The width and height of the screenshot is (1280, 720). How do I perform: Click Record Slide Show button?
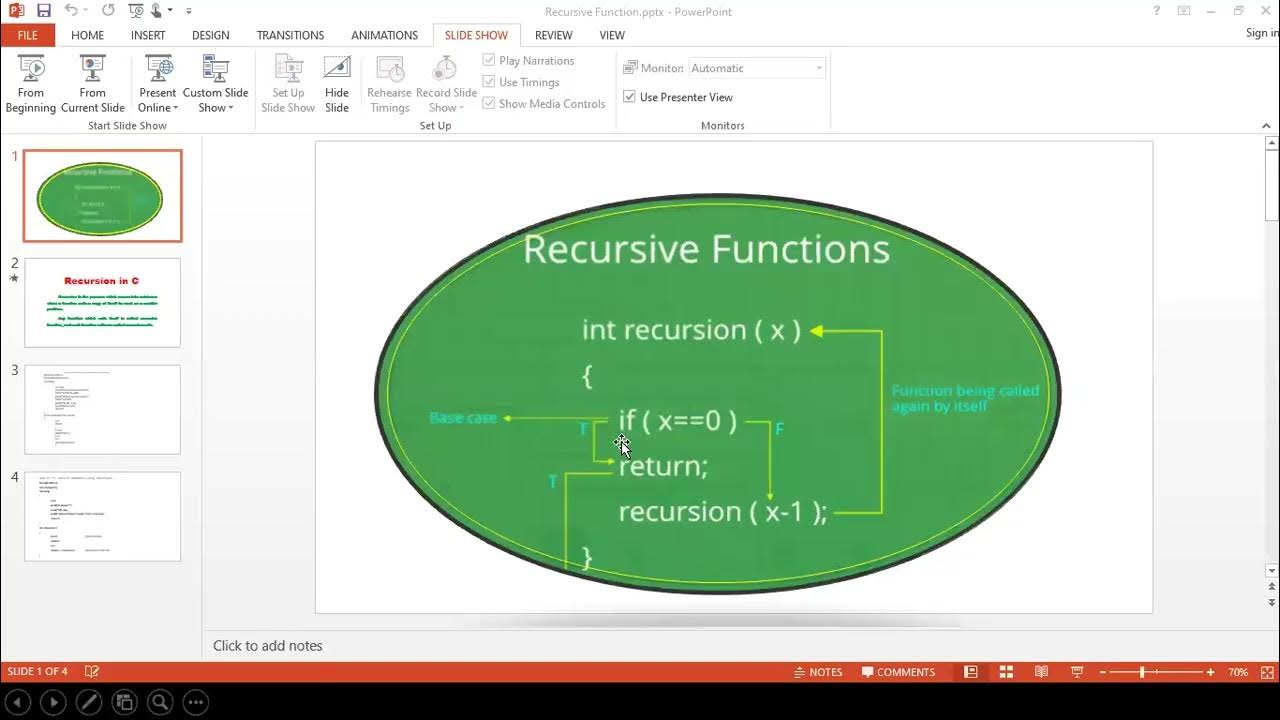click(x=446, y=84)
